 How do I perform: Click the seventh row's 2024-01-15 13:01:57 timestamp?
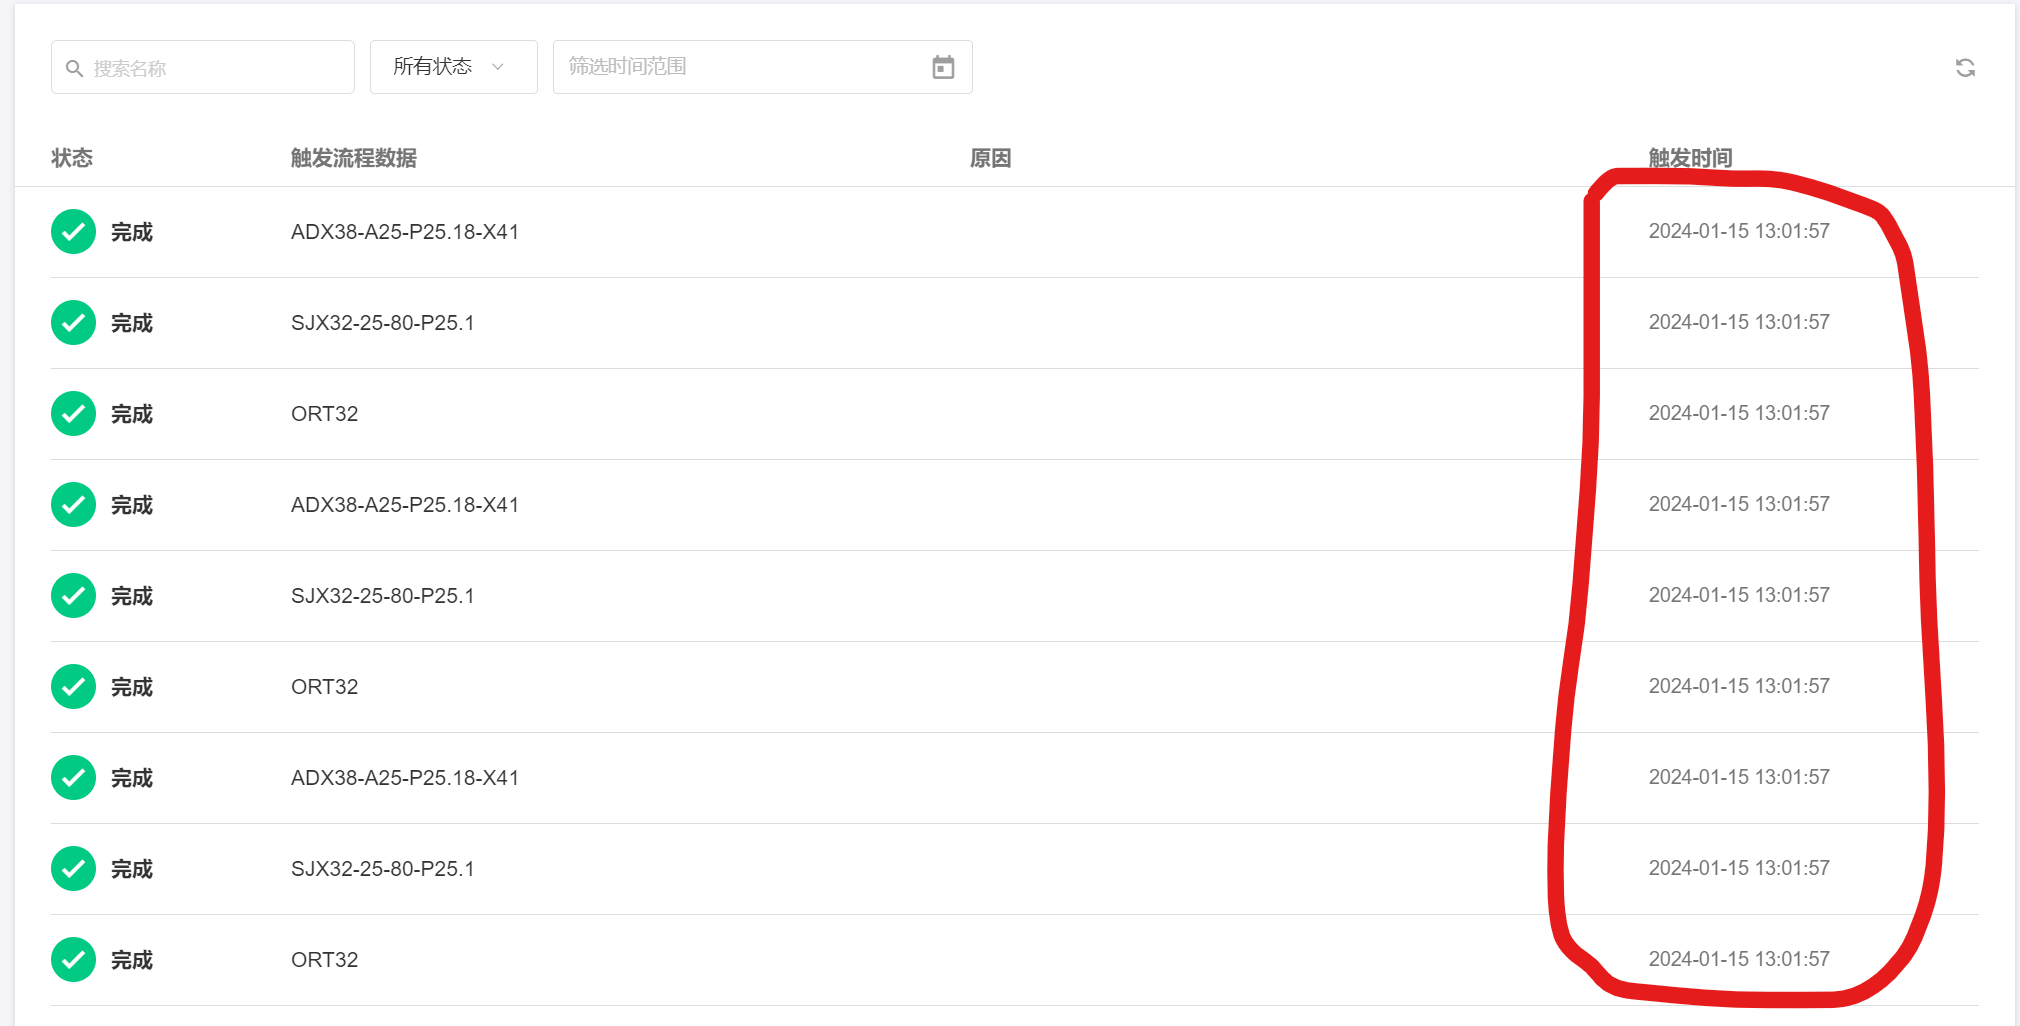[x=1739, y=777]
